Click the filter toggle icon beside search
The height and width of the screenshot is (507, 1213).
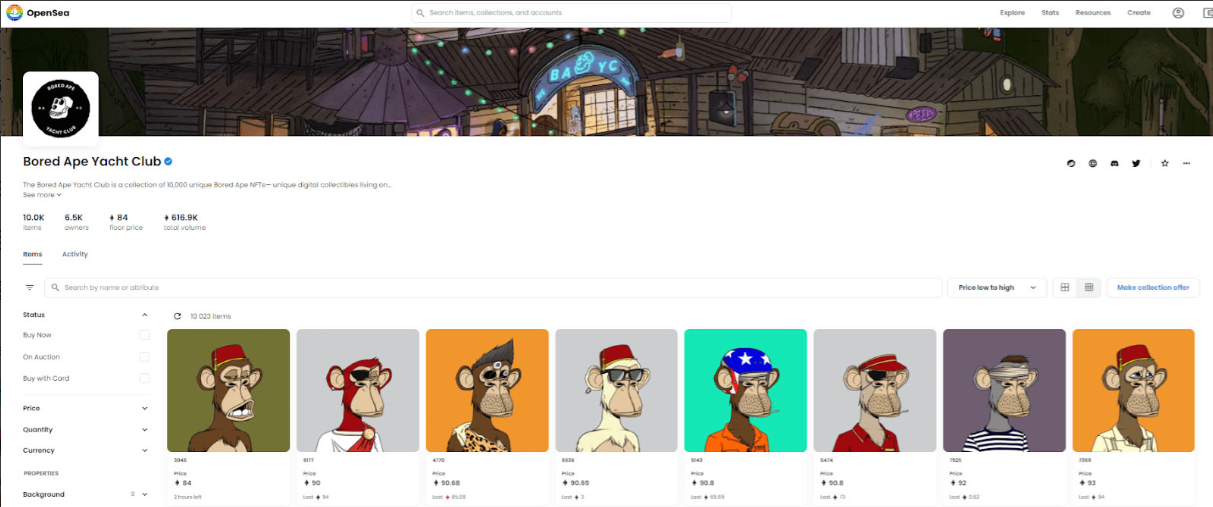point(29,288)
